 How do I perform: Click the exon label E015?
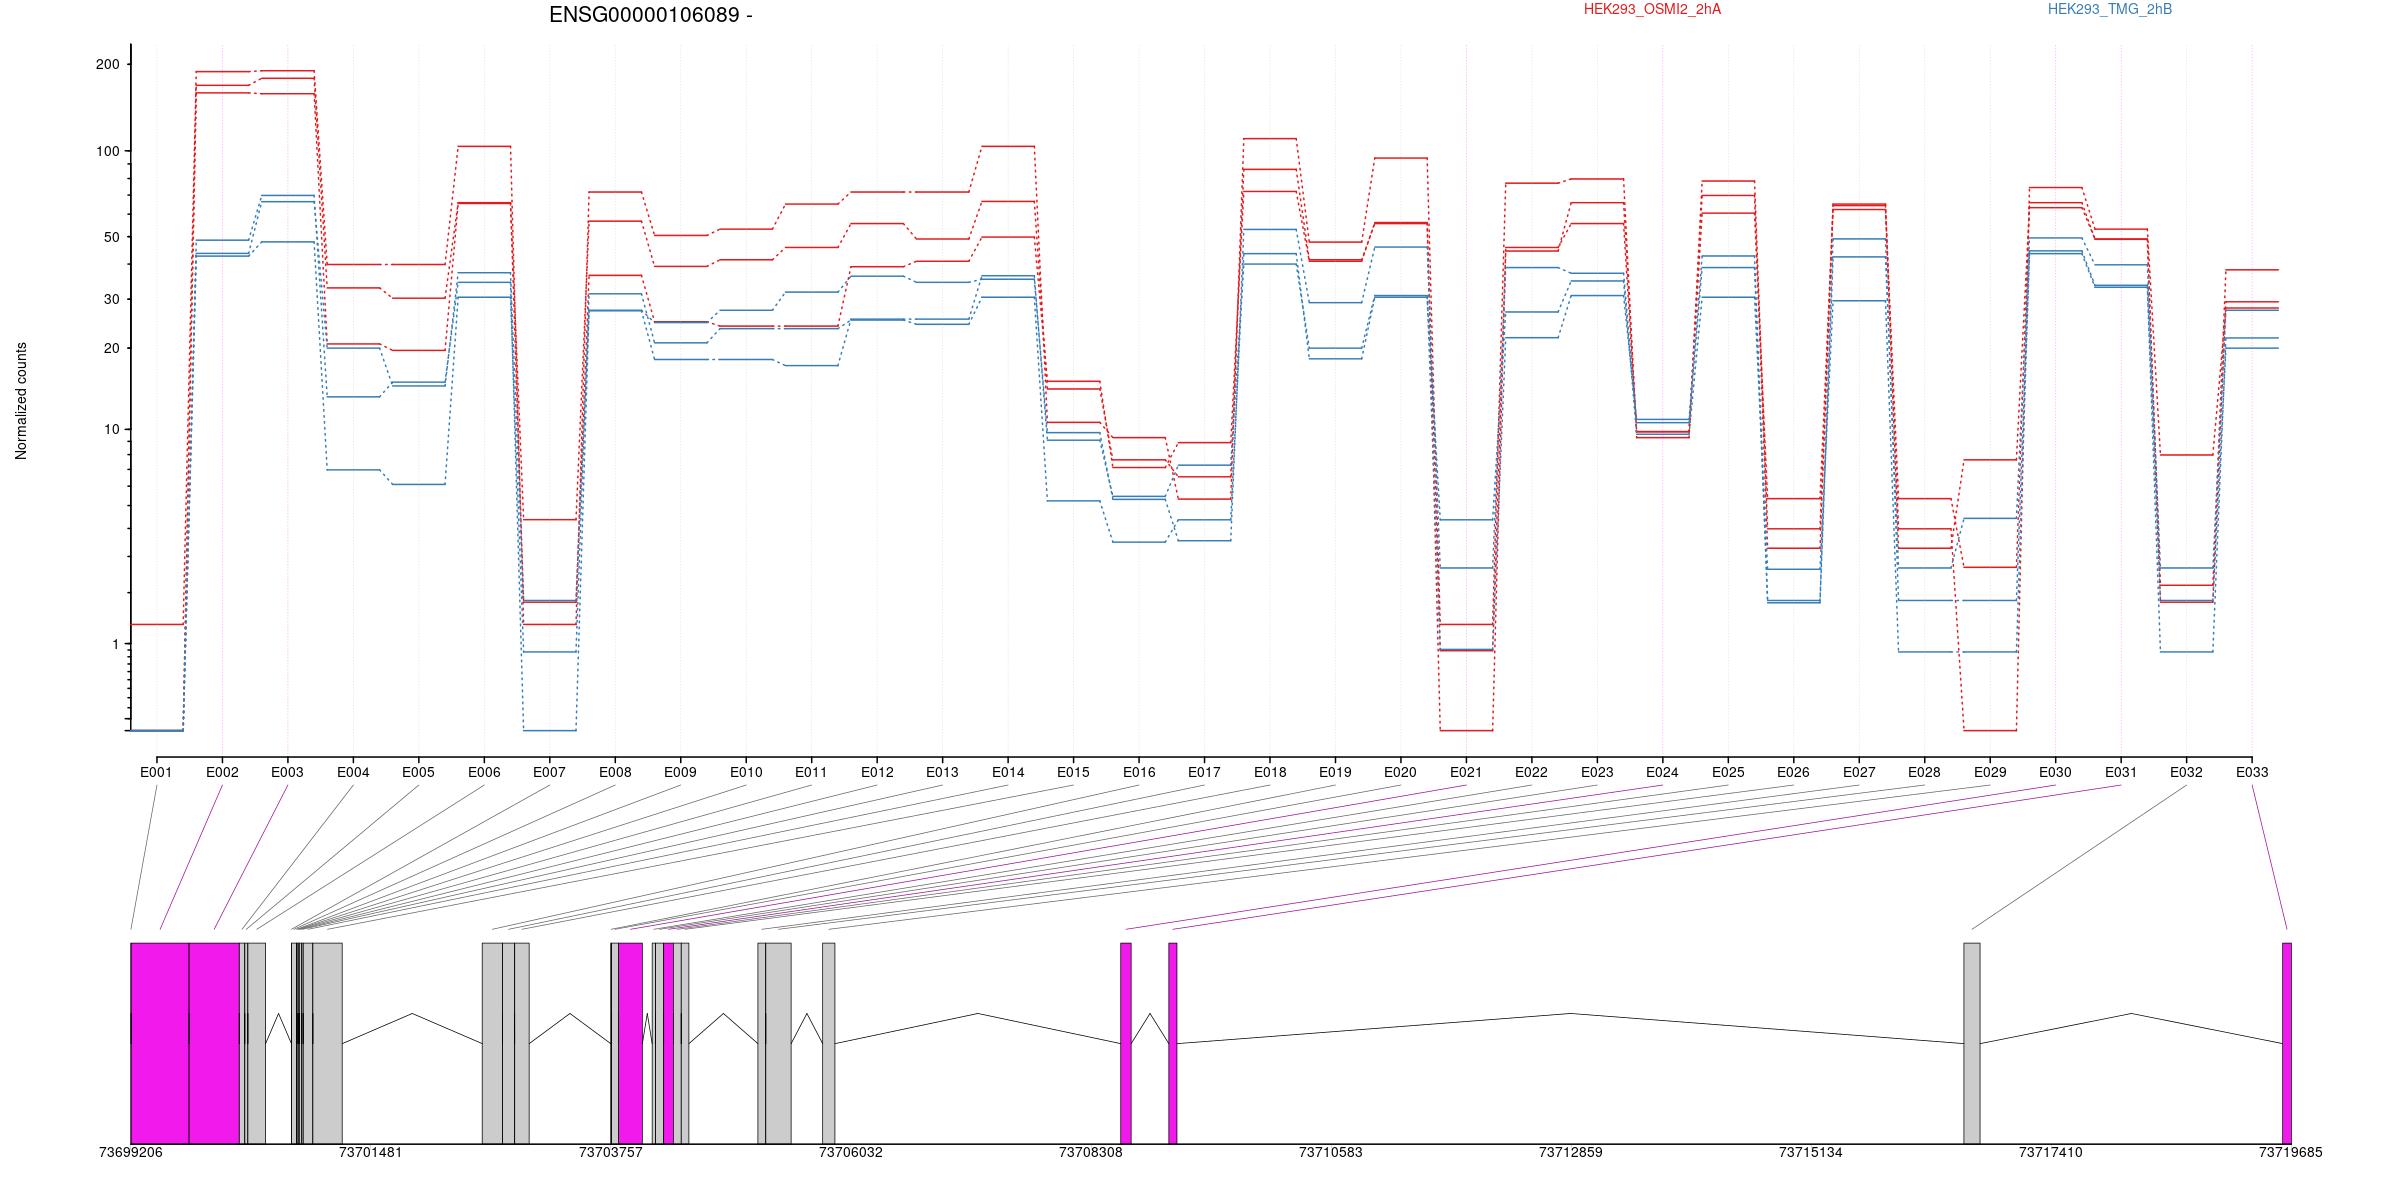tap(1073, 772)
